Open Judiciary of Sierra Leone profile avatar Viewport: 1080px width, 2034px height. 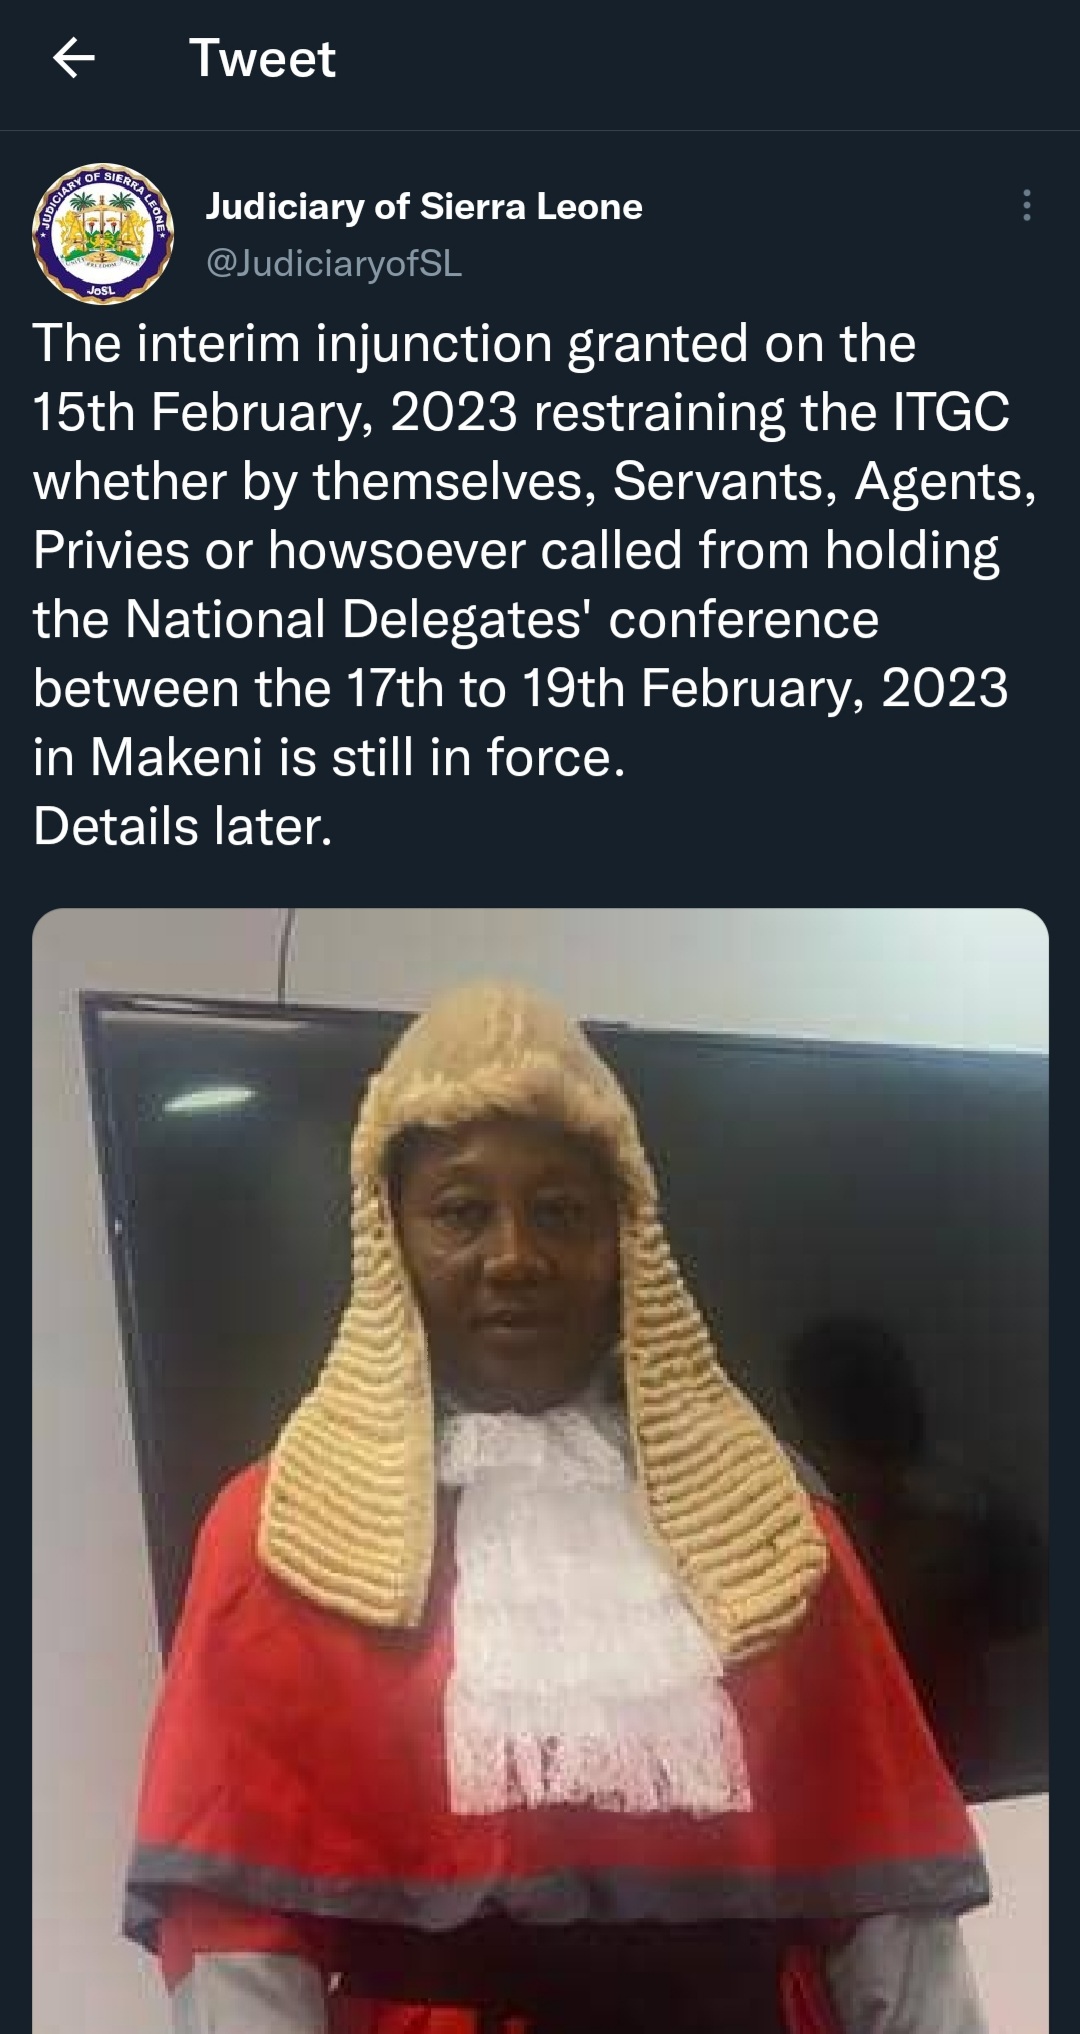(x=103, y=233)
